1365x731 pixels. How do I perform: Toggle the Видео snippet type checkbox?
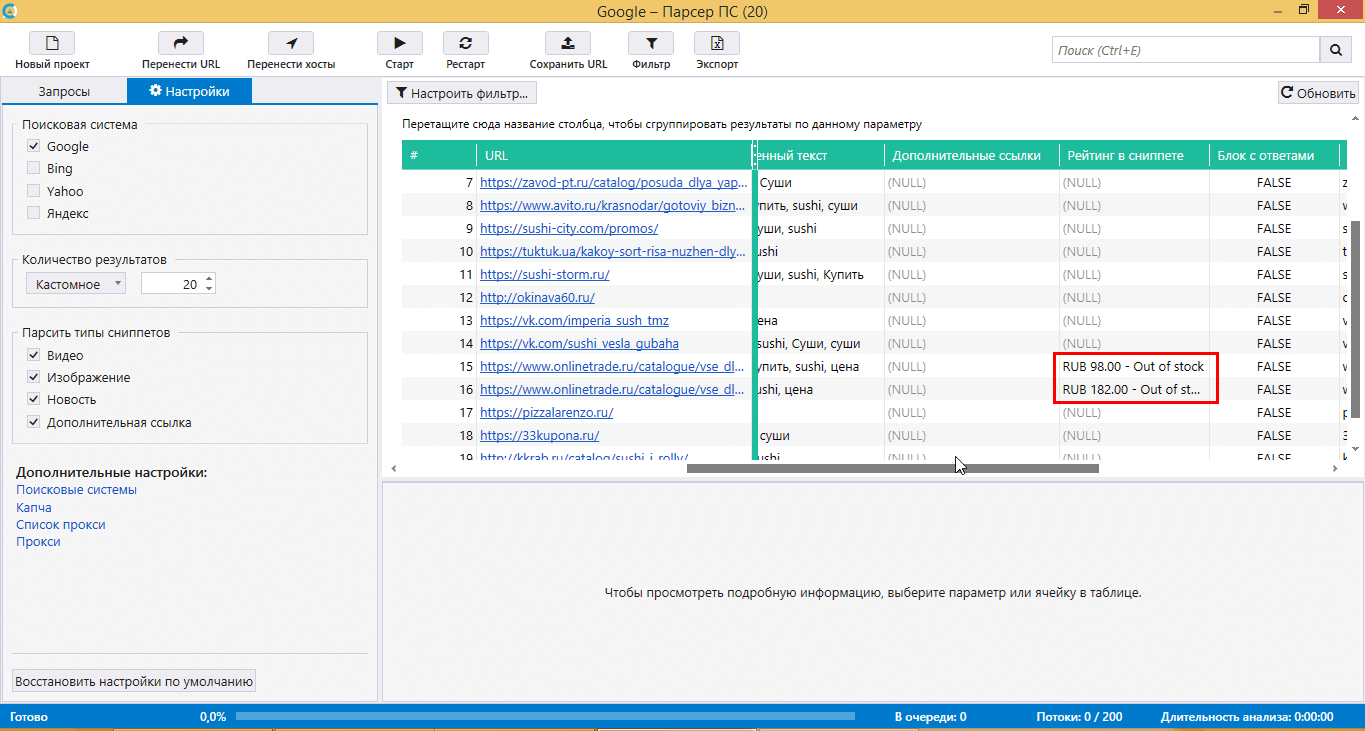point(33,355)
